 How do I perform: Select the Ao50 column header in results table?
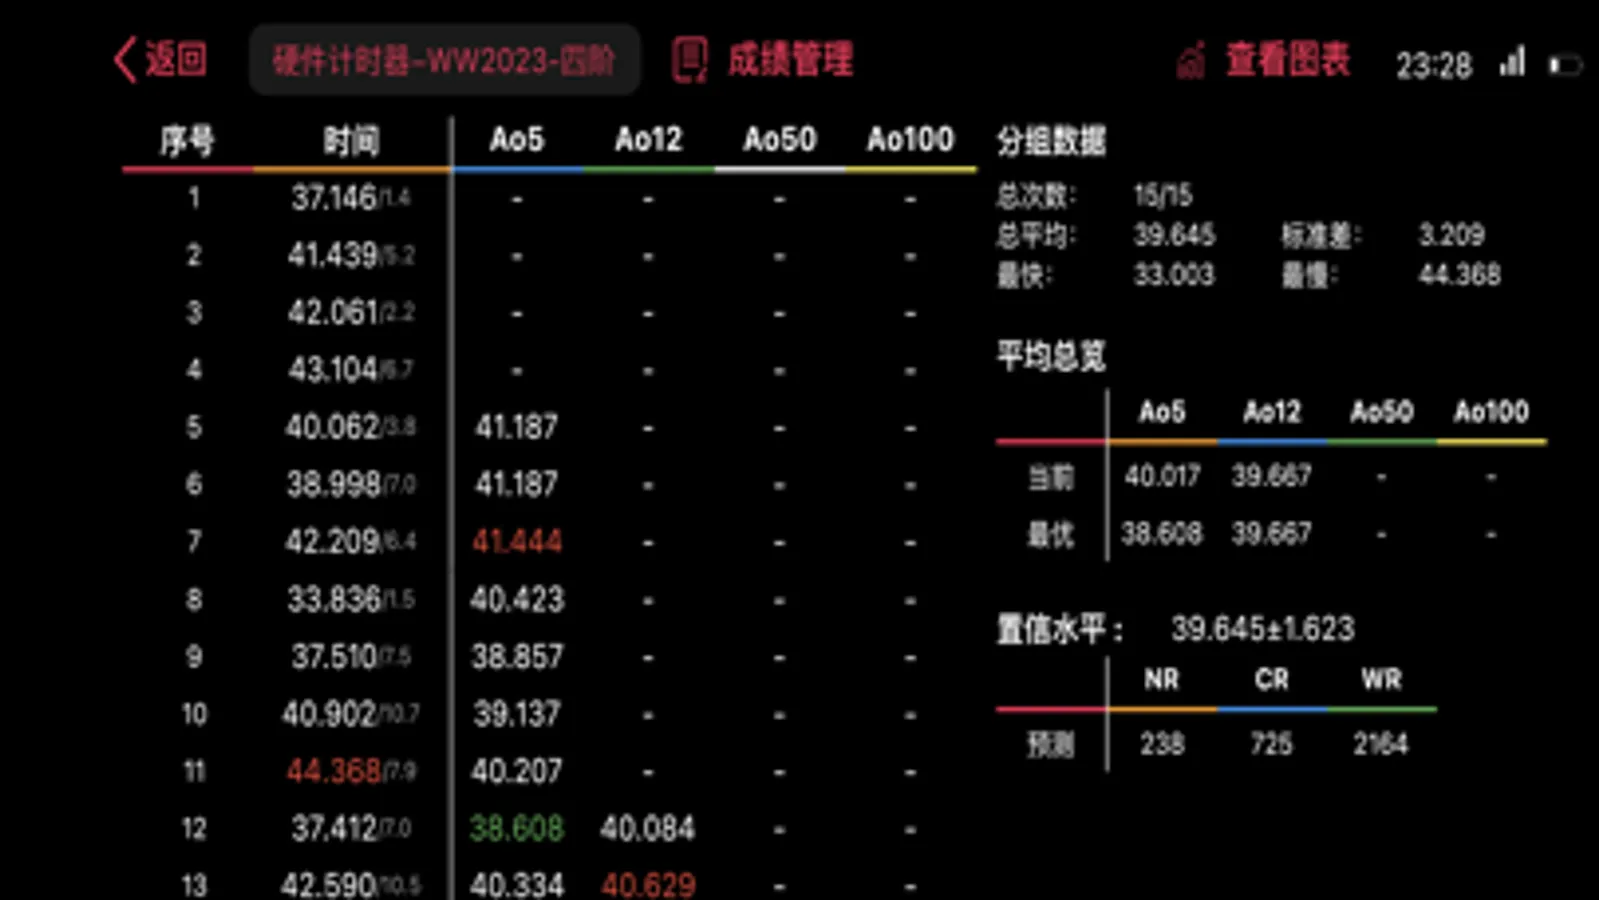pyautogui.click(x=779, y=139)
